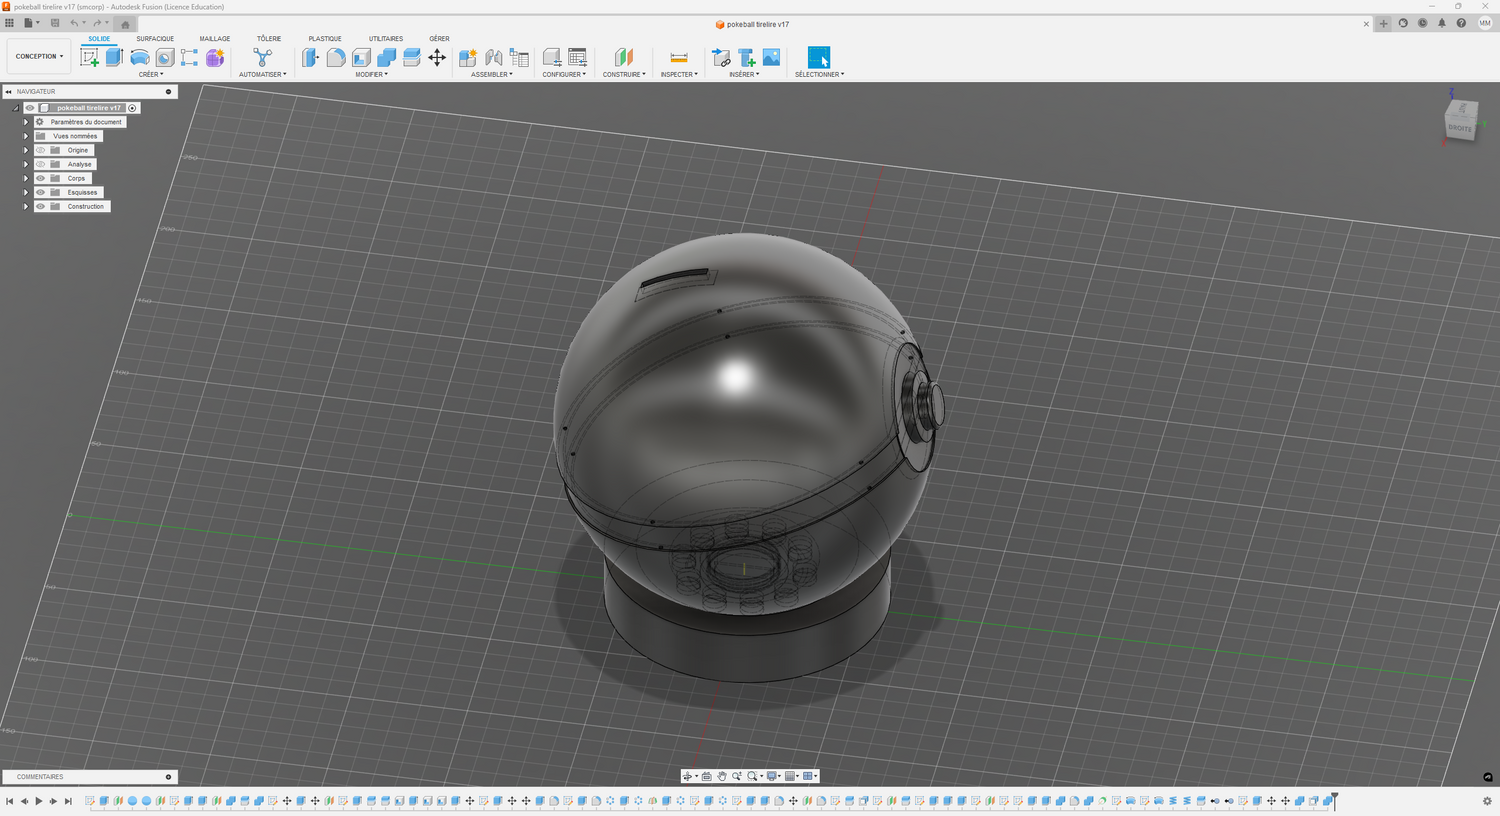Click the Insert image icon
The image size is (1500, 816).
click(771, 58)
